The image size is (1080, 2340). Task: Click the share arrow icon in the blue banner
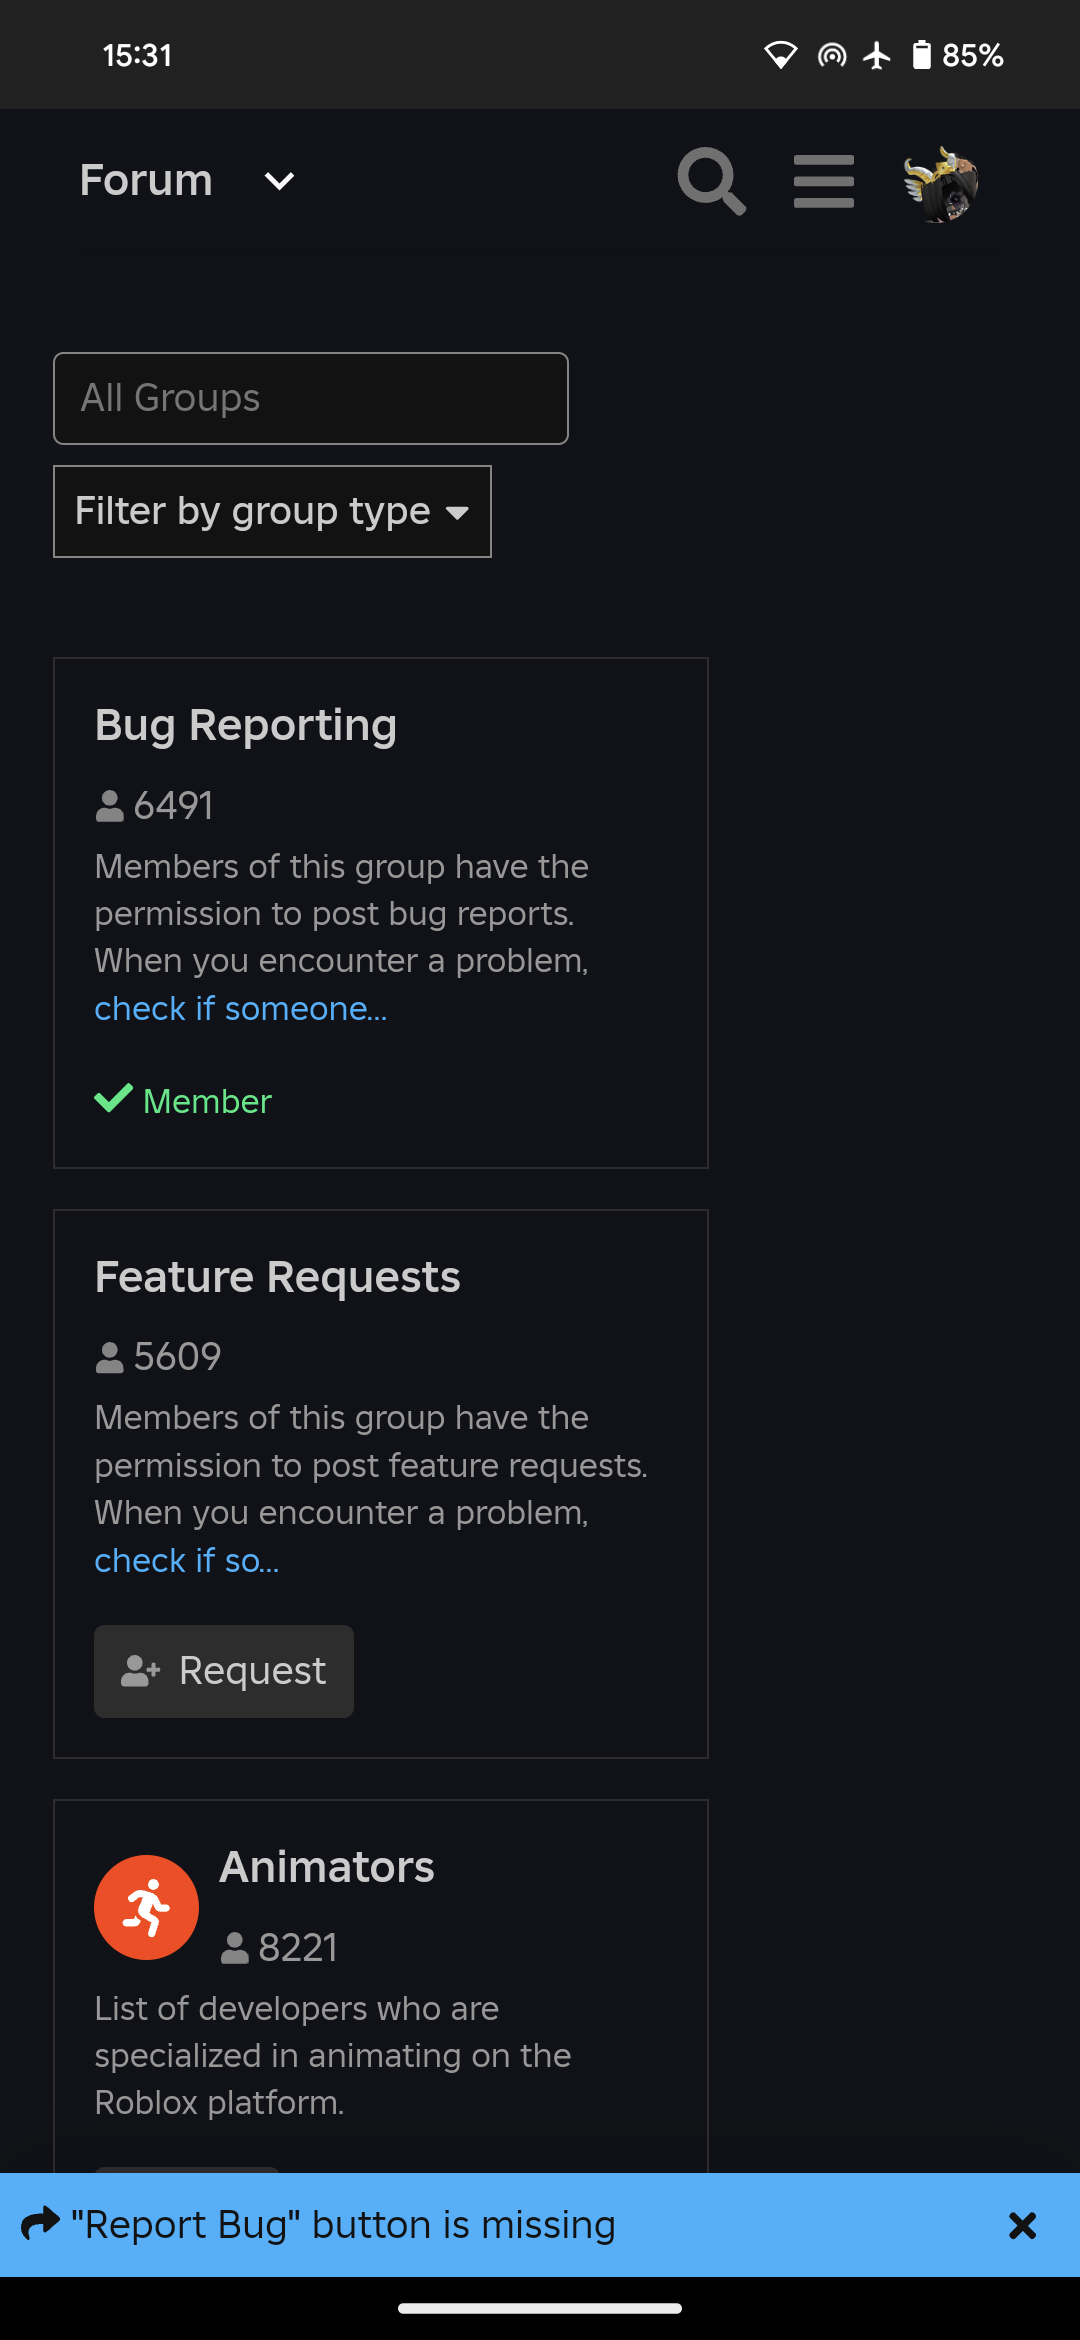(x=41, y=2224)
